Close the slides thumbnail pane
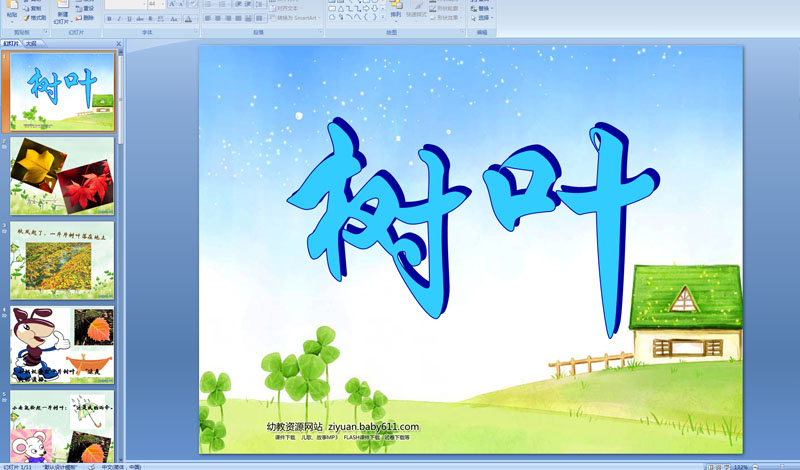The width and height of the screenshot is (800, 470). [119, 43]
